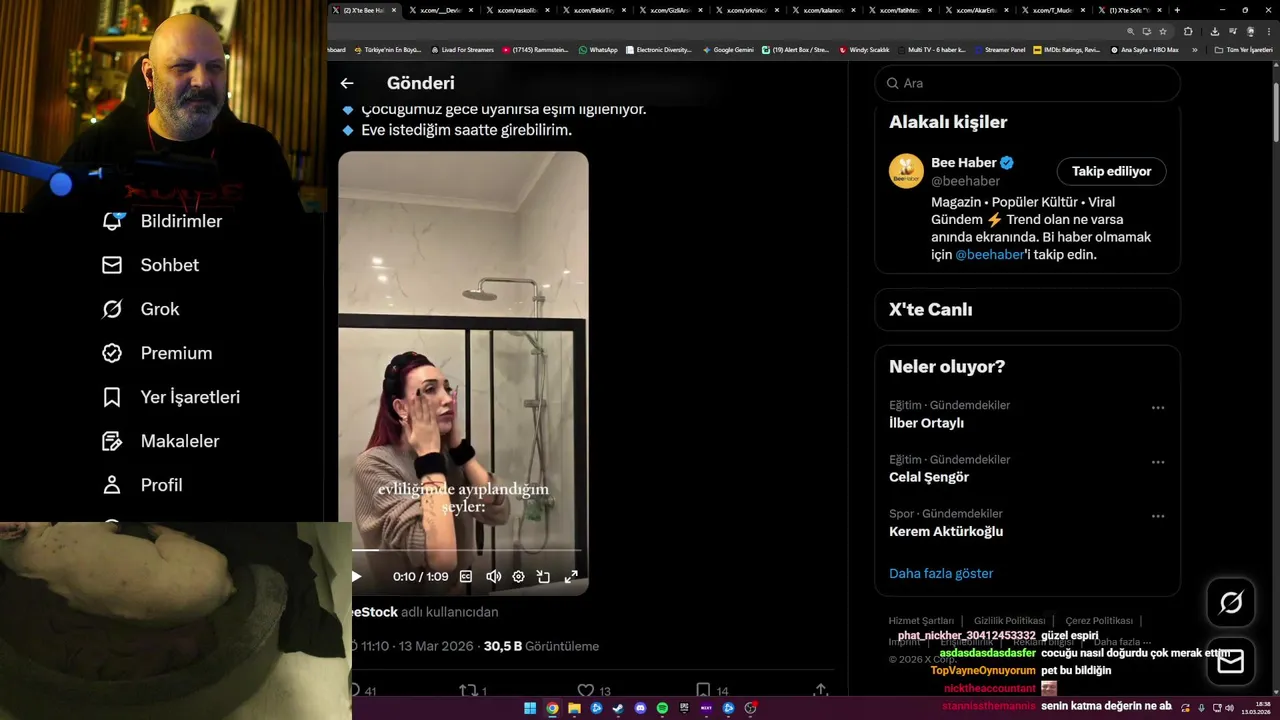Screen dimensions: 1280x720
Task: Open the Google Gemini bookmark
Action: (x=729, y=49)
